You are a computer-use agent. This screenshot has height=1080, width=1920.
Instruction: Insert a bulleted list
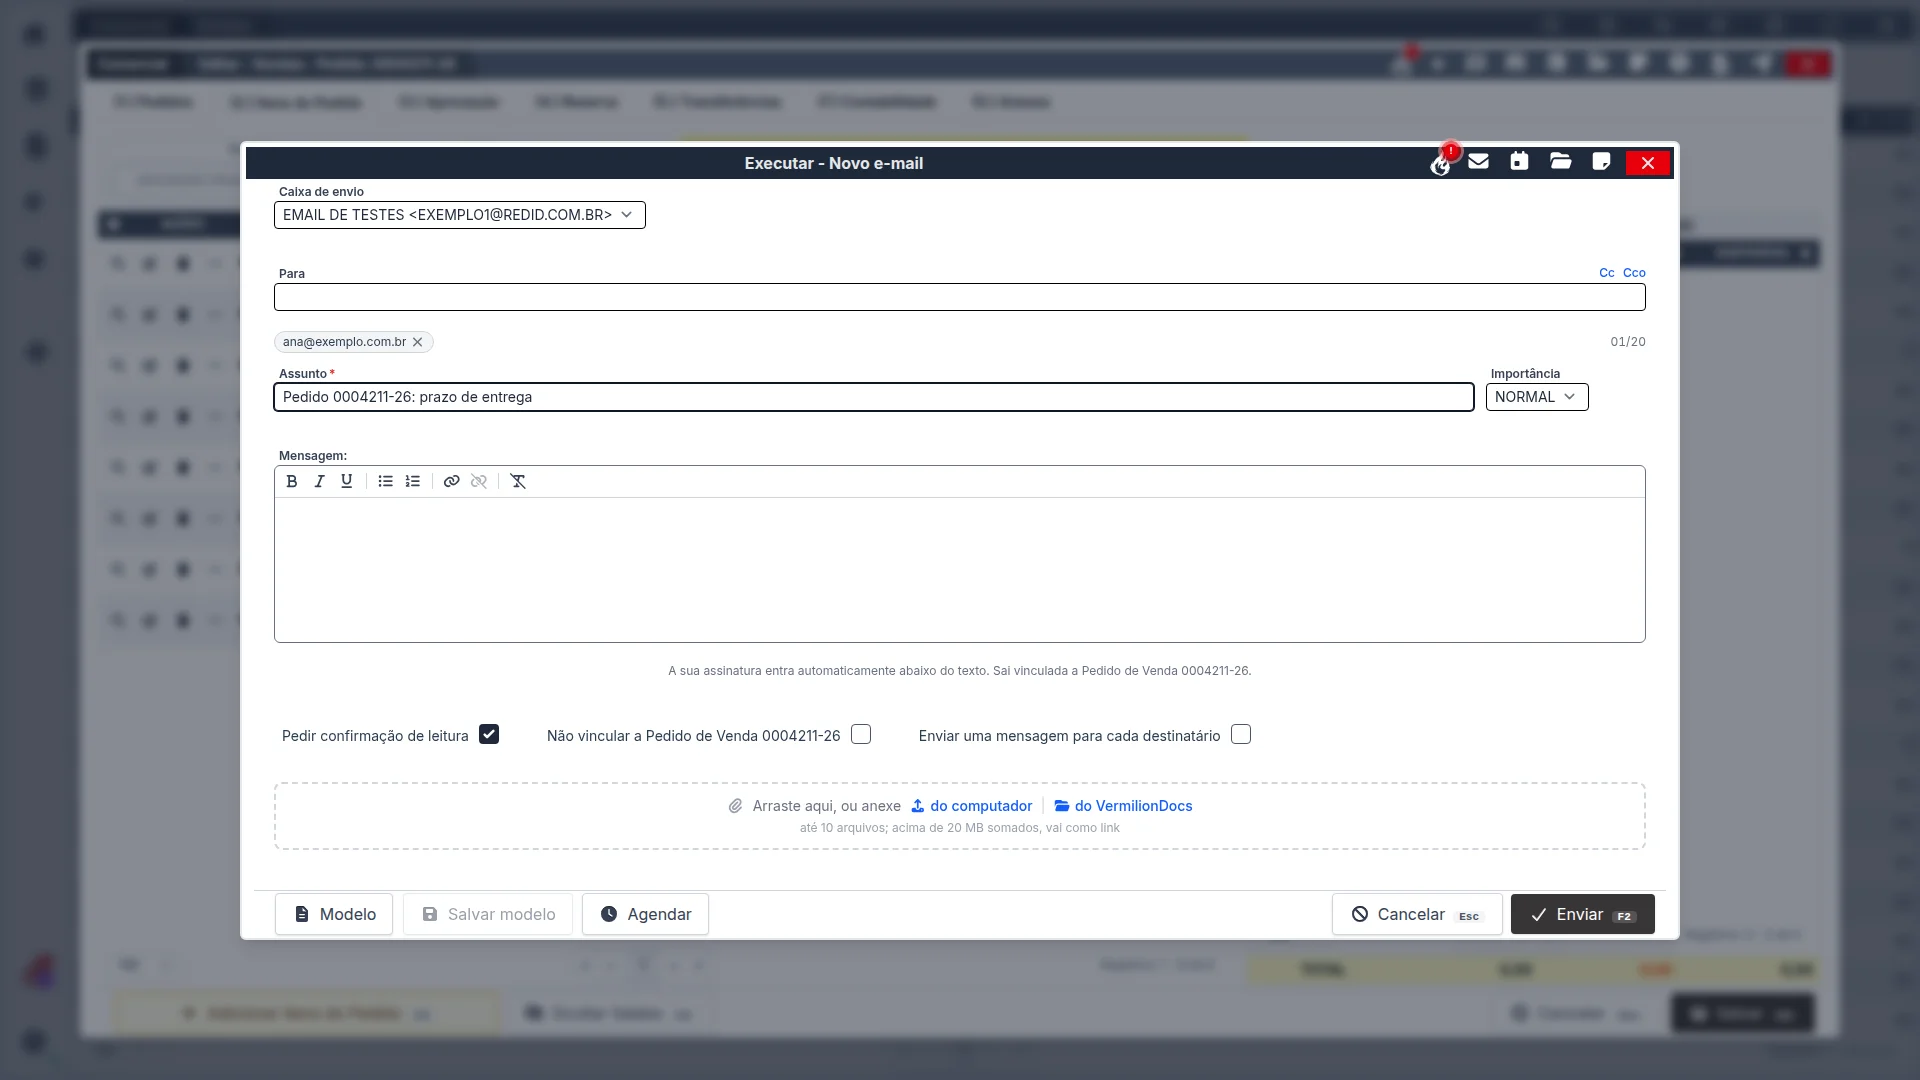(385, 481)
